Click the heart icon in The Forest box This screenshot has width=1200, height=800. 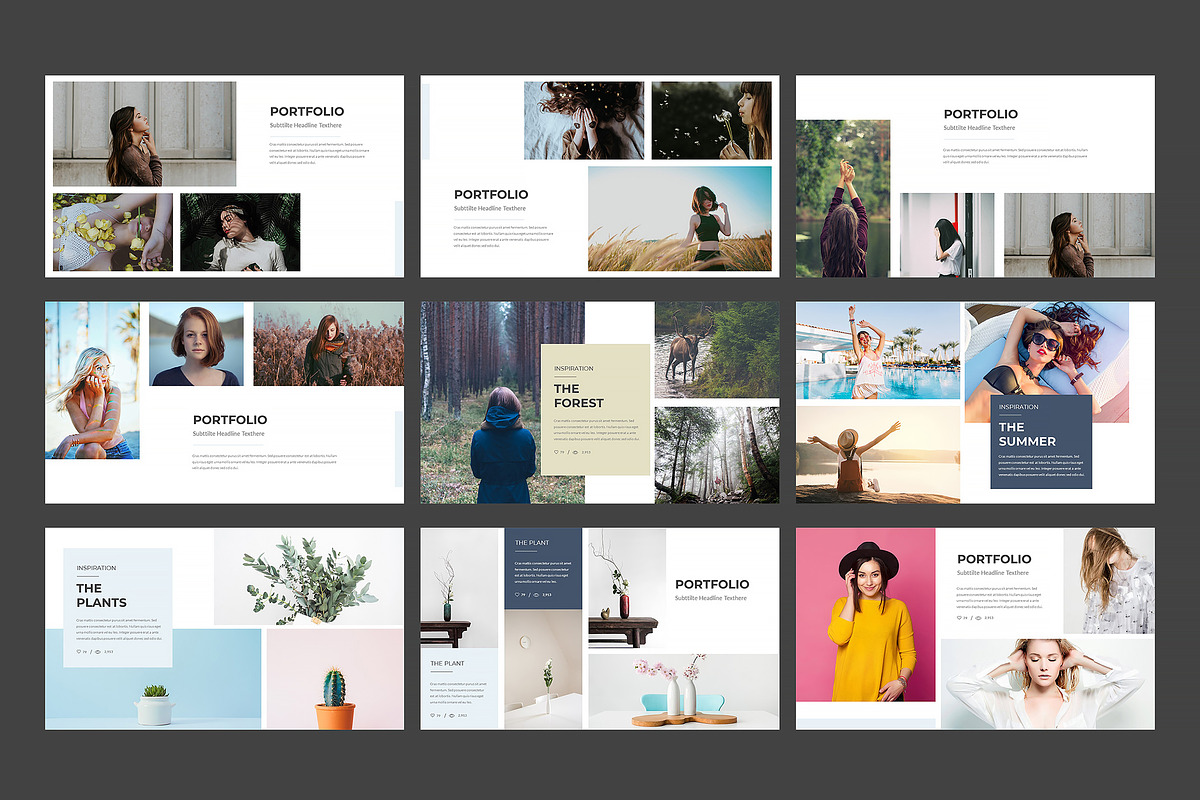pyautogui.click(x=557, y=452)
